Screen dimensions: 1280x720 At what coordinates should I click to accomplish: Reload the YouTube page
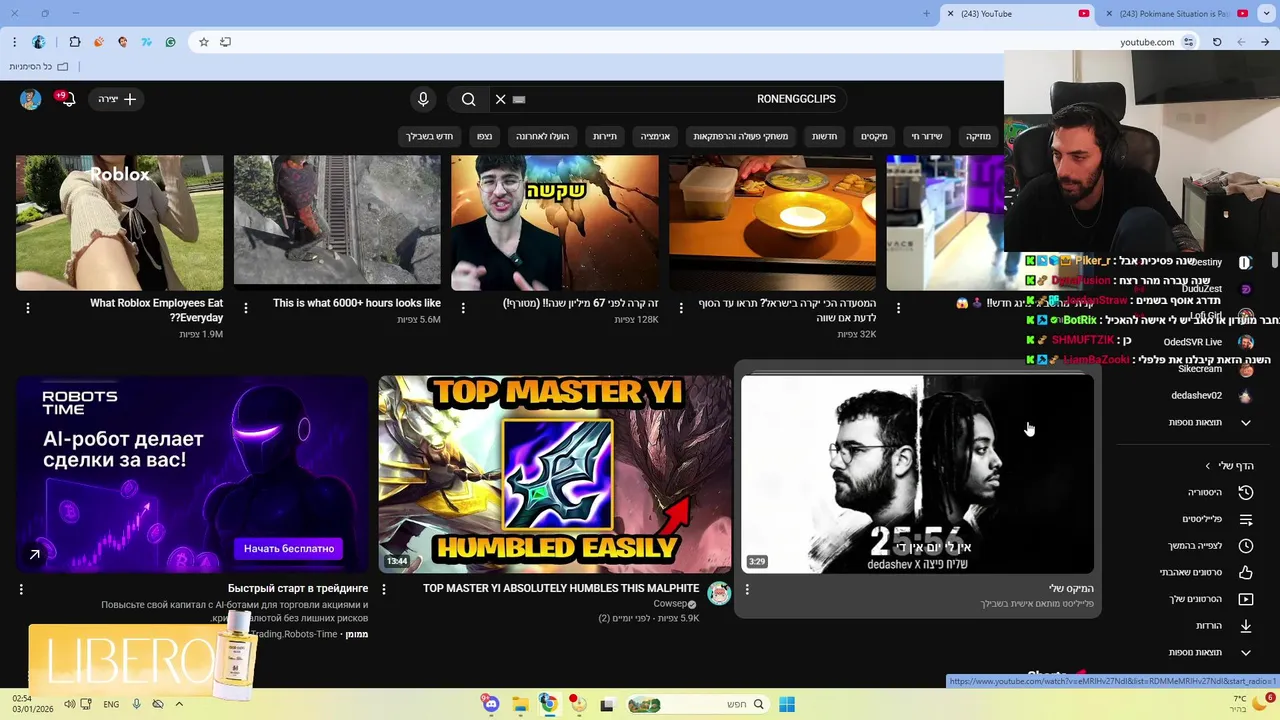pos(1217,42)
